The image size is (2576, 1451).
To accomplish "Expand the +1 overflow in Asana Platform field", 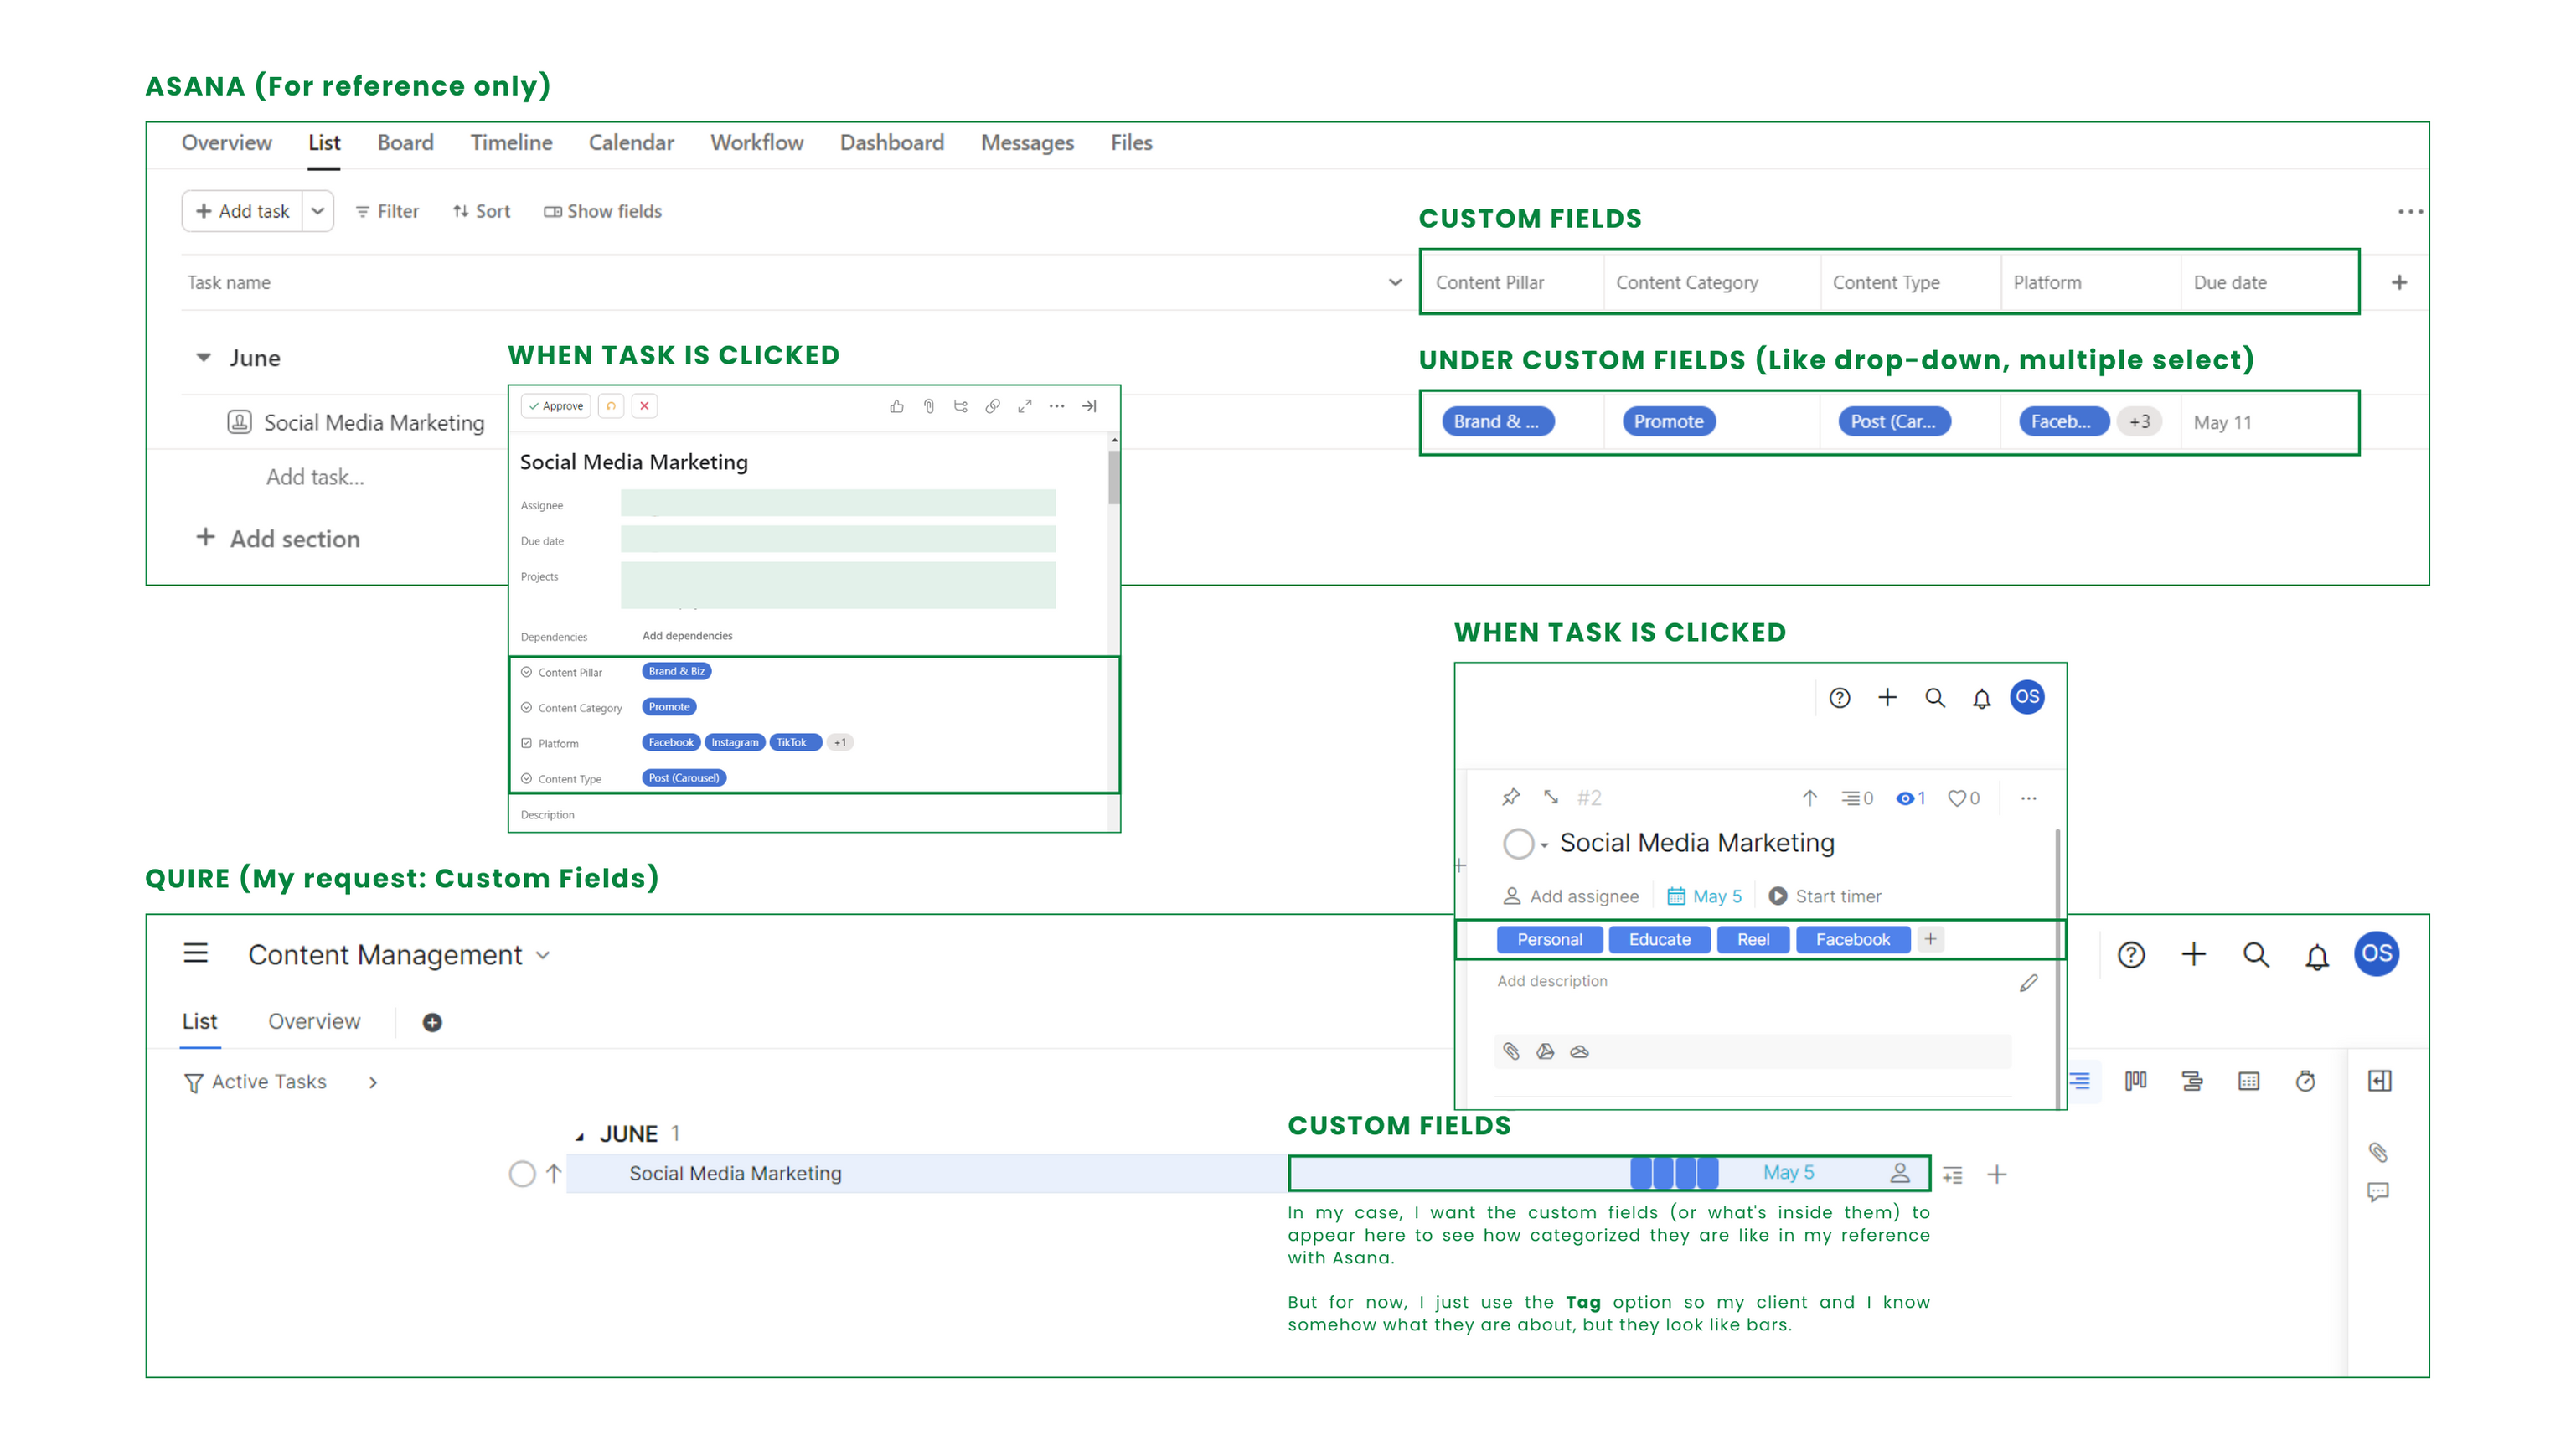I will (x=840, y=742).
